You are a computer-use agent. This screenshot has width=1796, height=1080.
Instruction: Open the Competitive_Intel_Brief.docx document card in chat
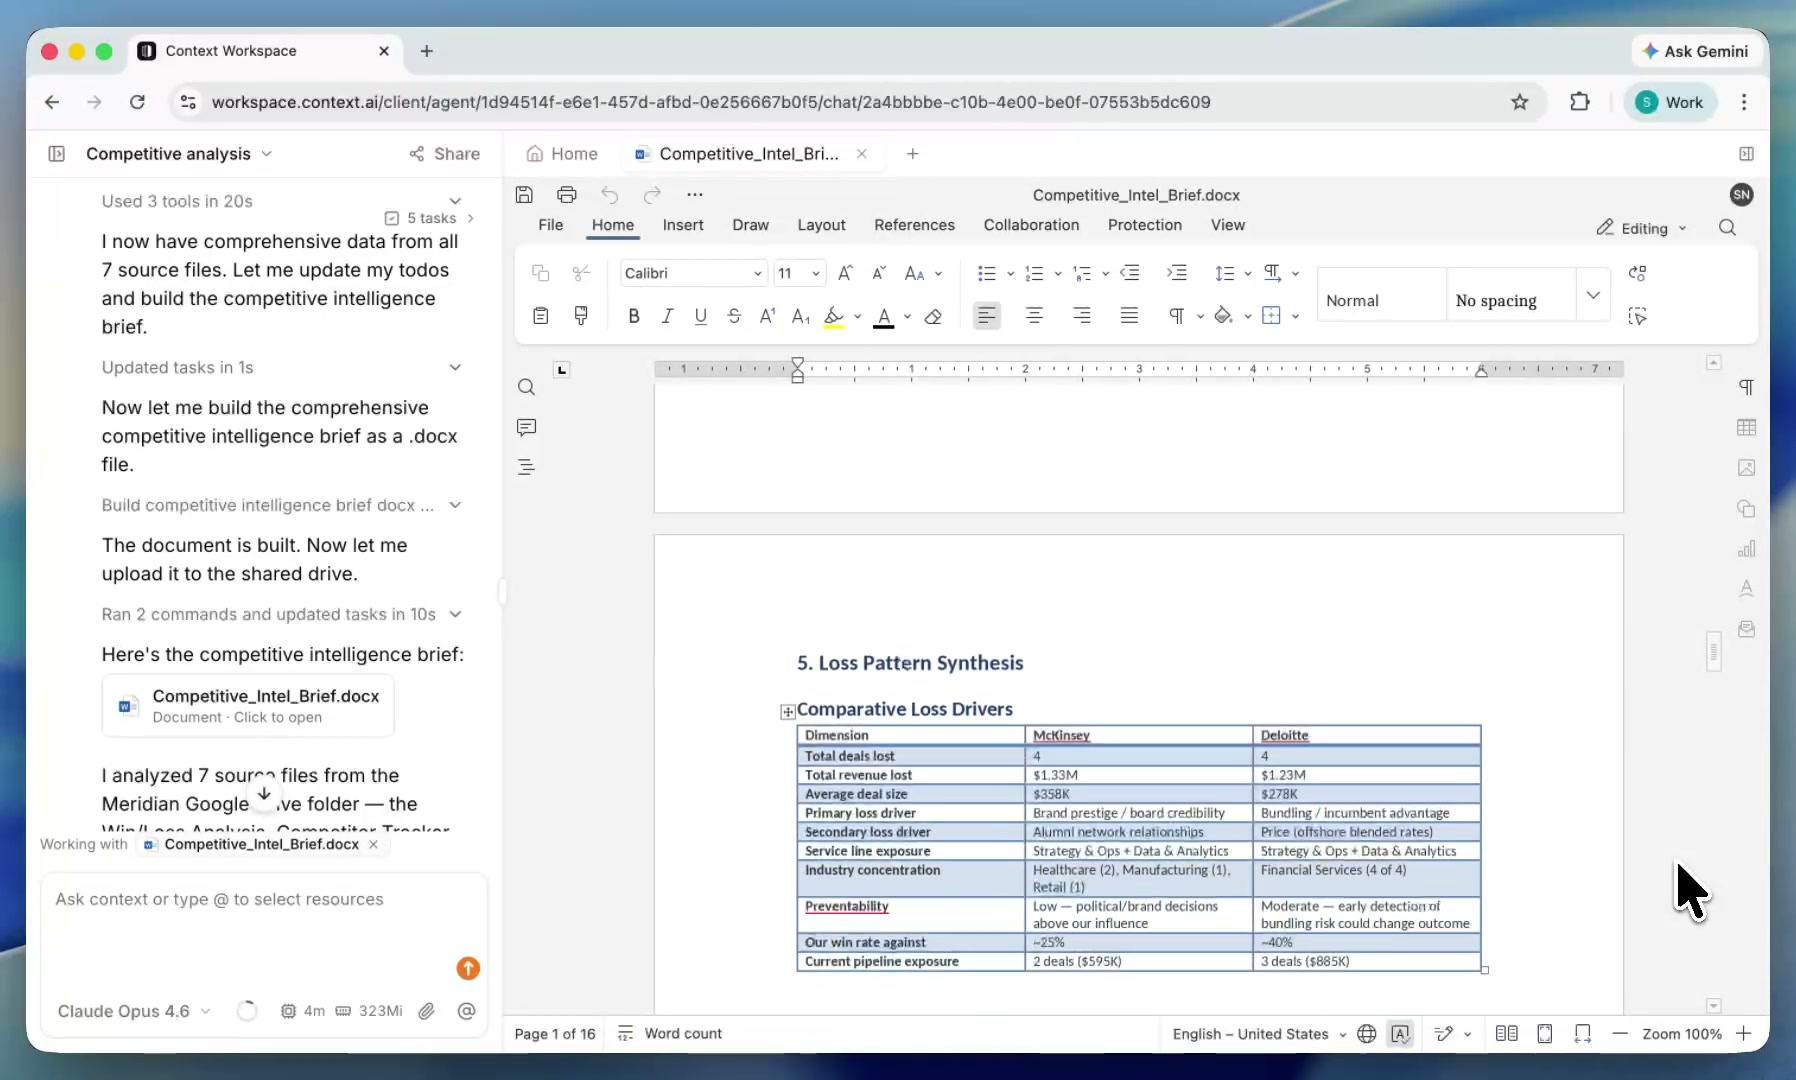point(248,706)
